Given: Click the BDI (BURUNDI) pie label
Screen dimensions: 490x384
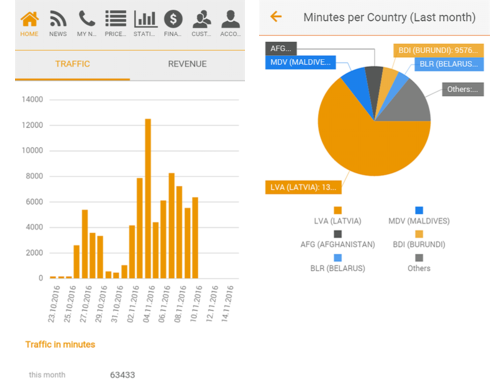Looking at the screenshot, I should click(x=438, y=50).
